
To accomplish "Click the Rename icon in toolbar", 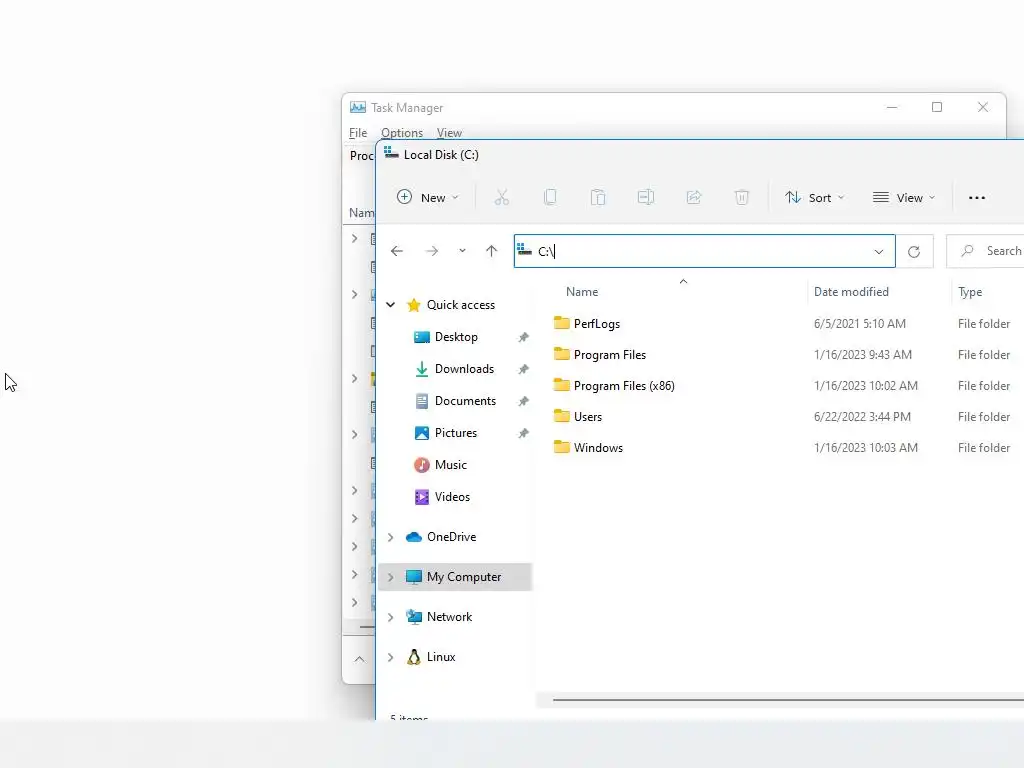I will pos(646,197).
